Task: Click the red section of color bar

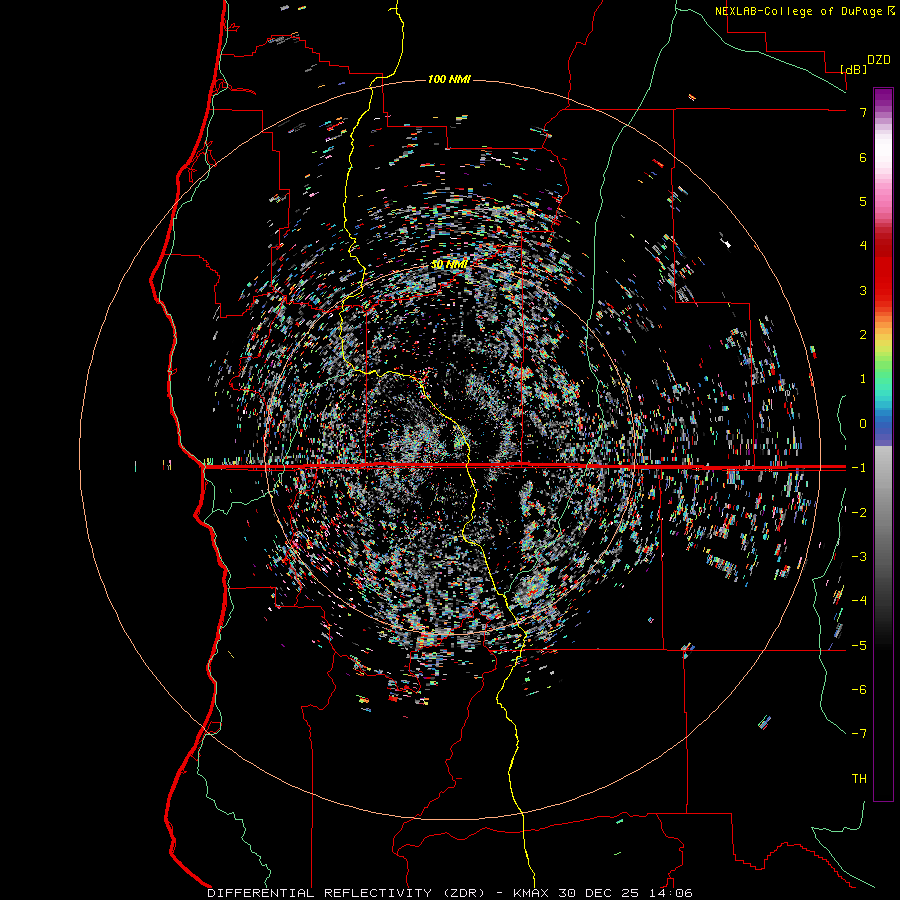Action: 883,270
